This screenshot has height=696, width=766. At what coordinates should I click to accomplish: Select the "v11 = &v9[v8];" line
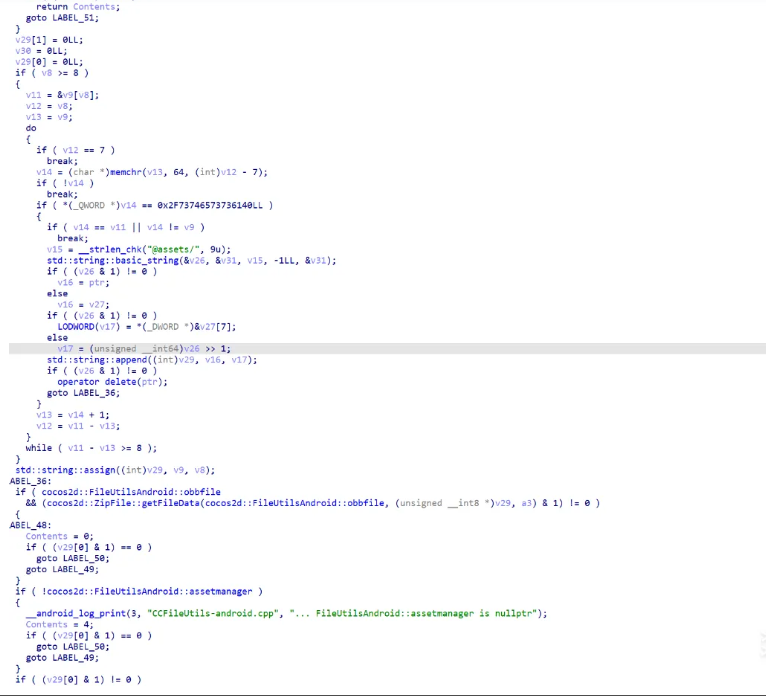click(62, 95)
